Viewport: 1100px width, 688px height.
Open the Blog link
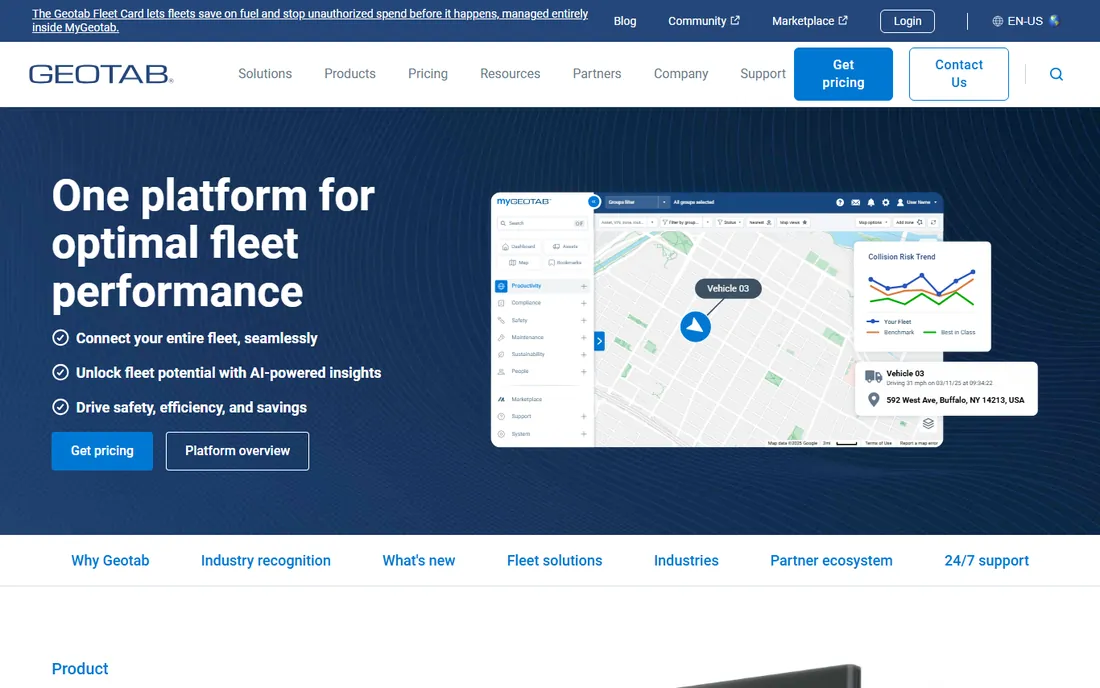pyautogui.click(x=624, y=21)
